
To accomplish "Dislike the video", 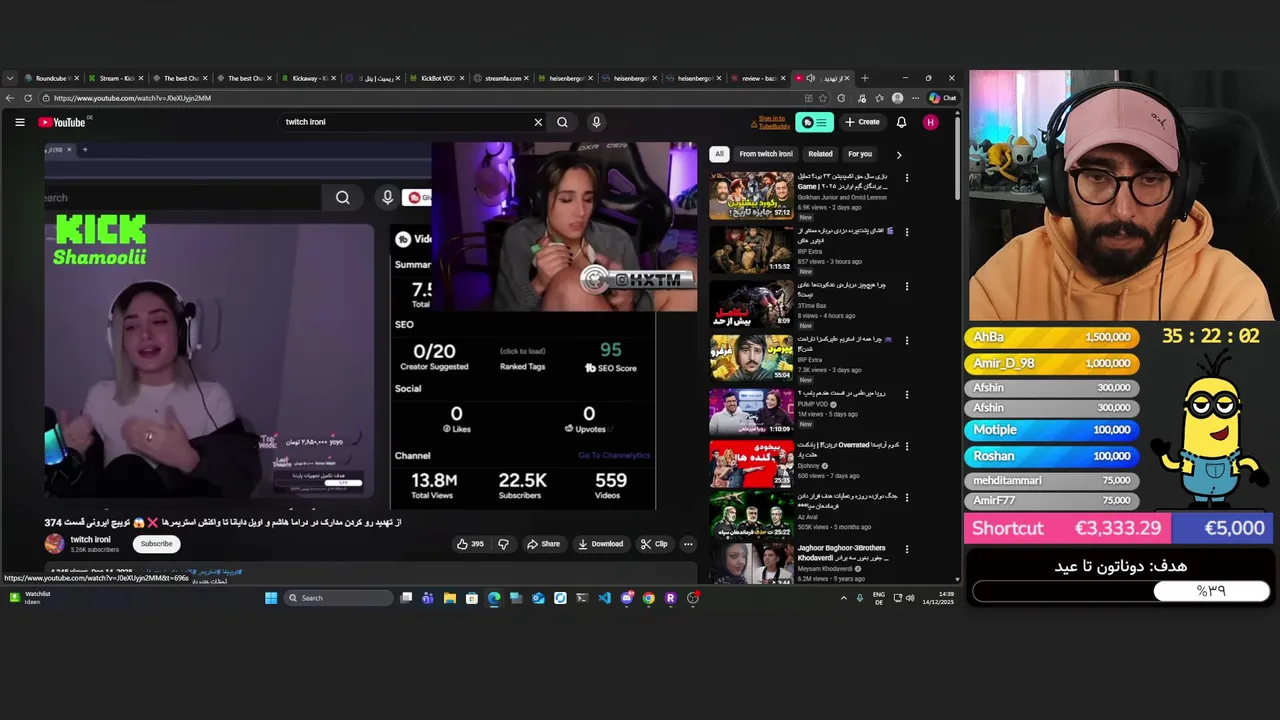I will click(504, 544).
